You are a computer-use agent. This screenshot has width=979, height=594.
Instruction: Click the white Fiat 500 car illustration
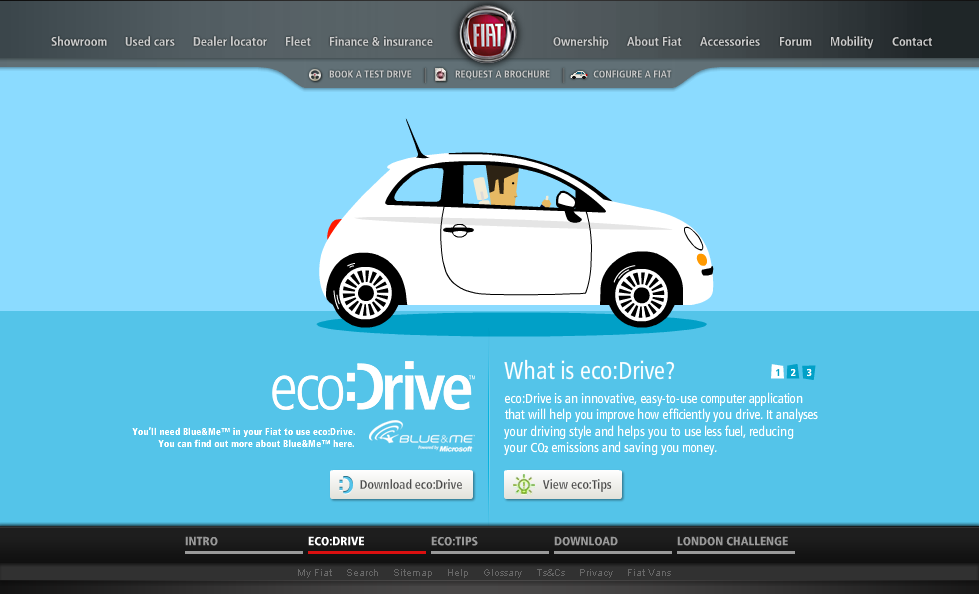(x=516, y=225)
